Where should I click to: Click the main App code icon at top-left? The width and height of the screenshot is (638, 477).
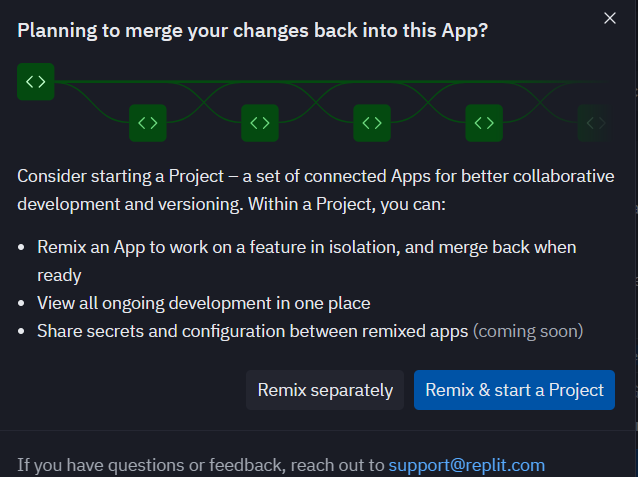click(36, 82)
